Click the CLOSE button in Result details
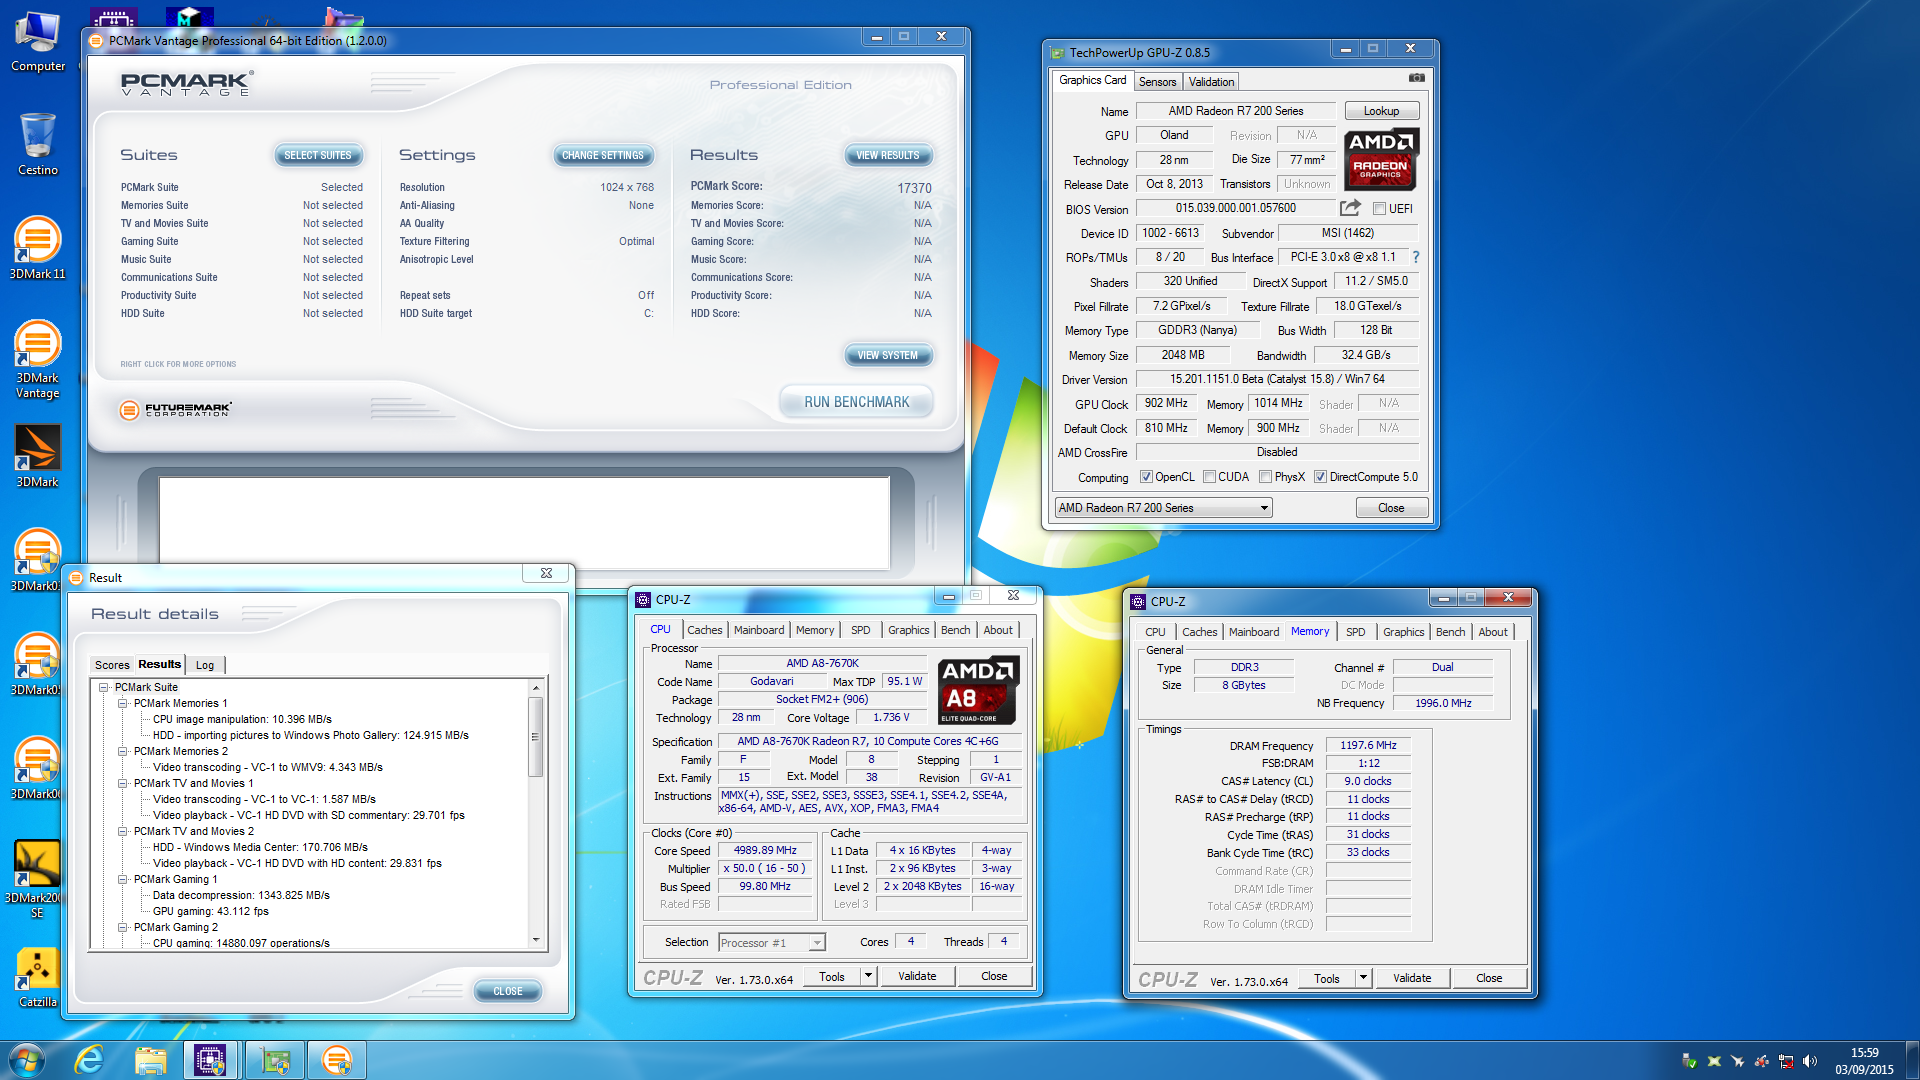 (508, 991)
